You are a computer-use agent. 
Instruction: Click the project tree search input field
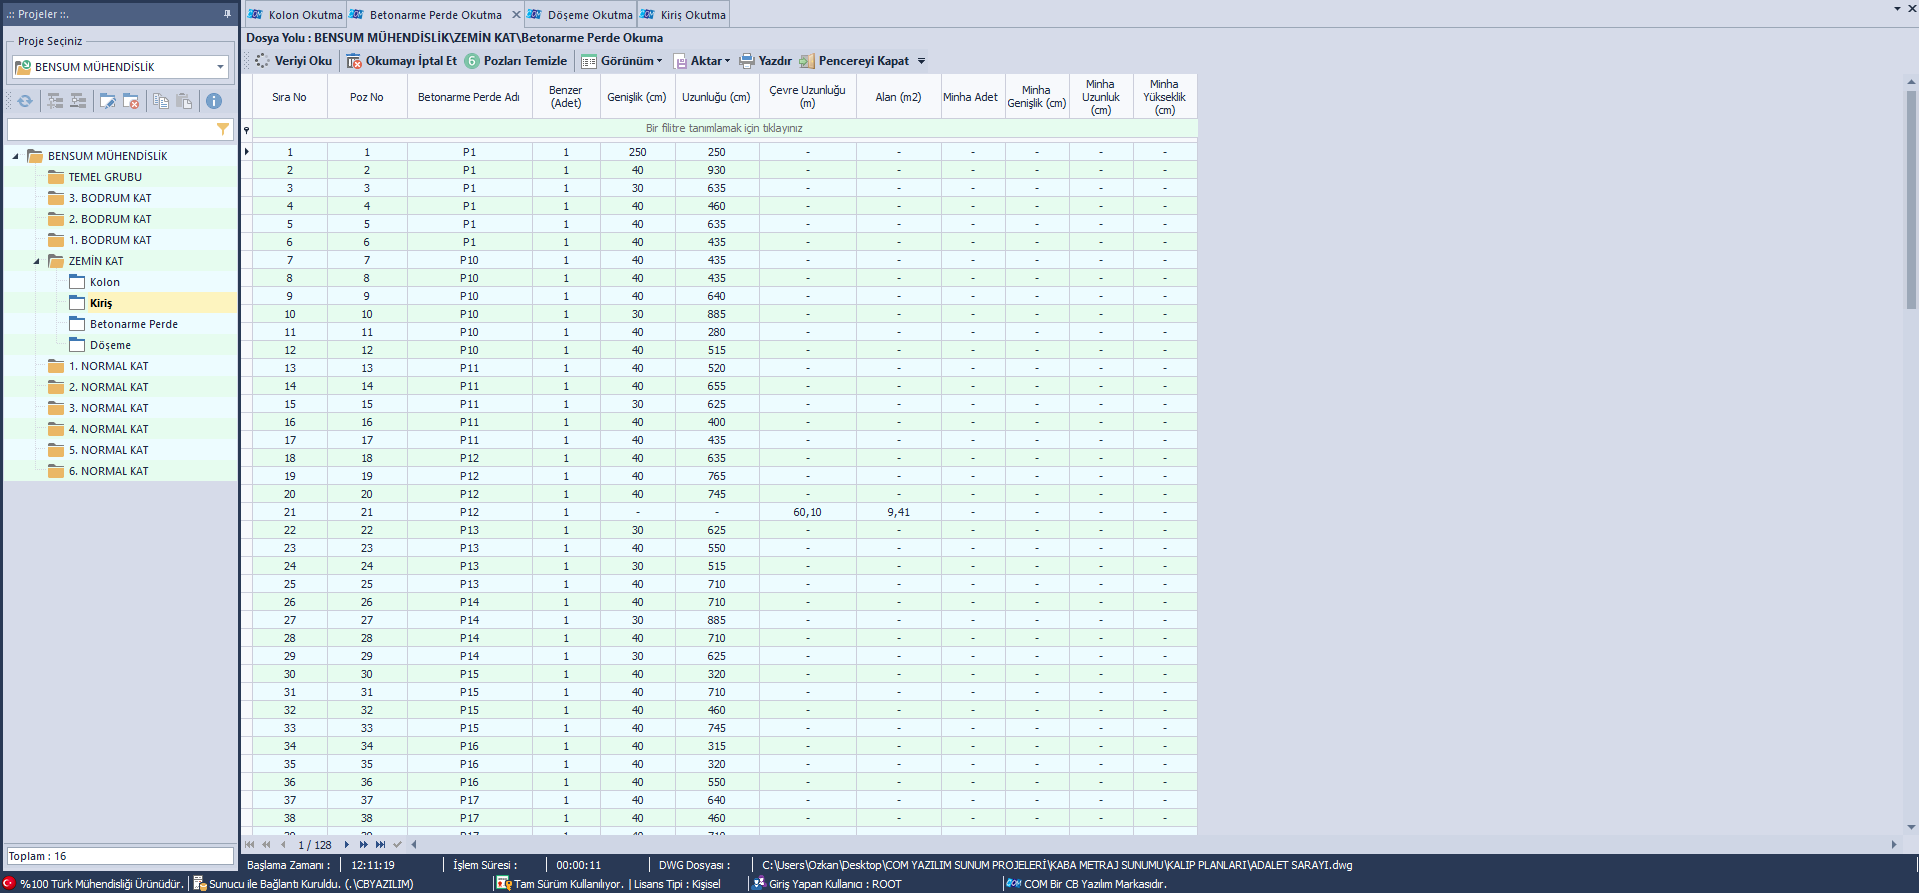pyautogui.click(x=110, y=130)
